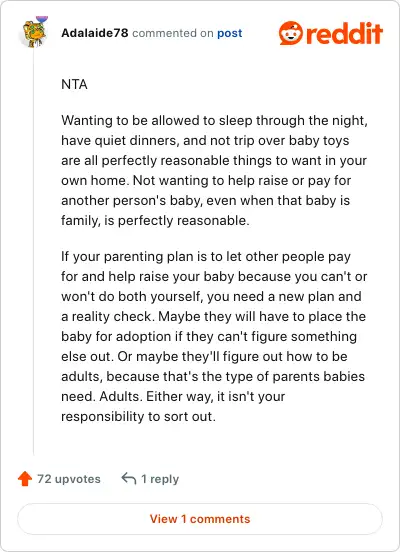Click Adalaide78's avatar image
Screen dimensions: 400x552
tap(35, 32)
